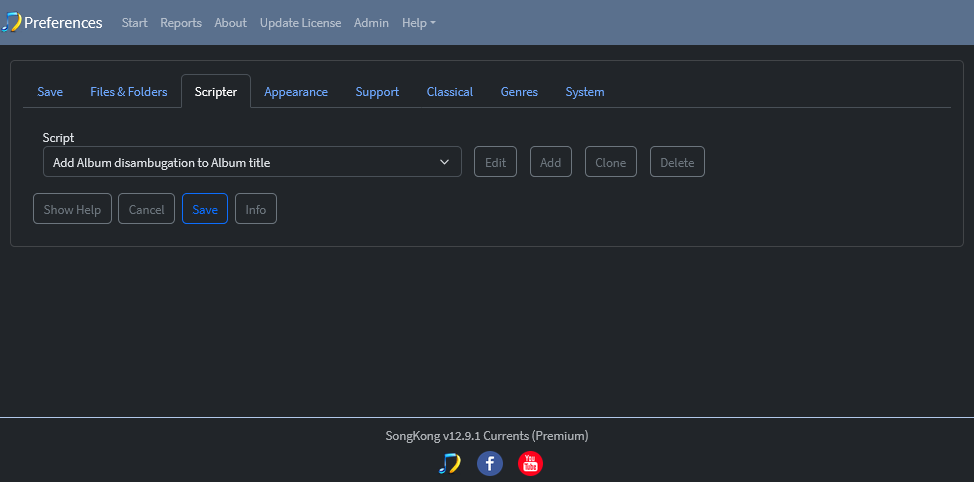Click the Show Help button
Image resolution: width=974 pixels, height=482 pixels.
coord(72,209)
